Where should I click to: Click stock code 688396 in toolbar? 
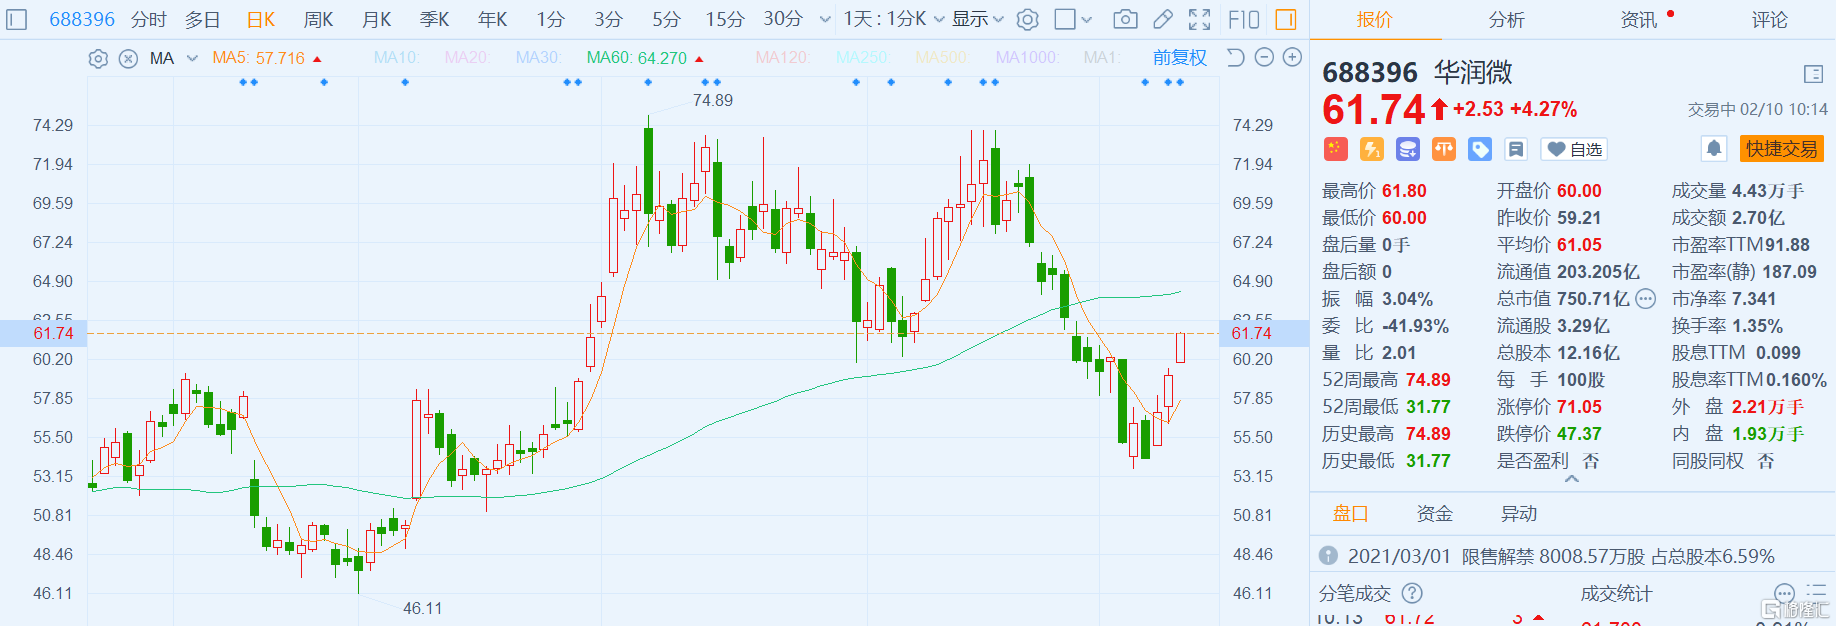click(82, 19)
